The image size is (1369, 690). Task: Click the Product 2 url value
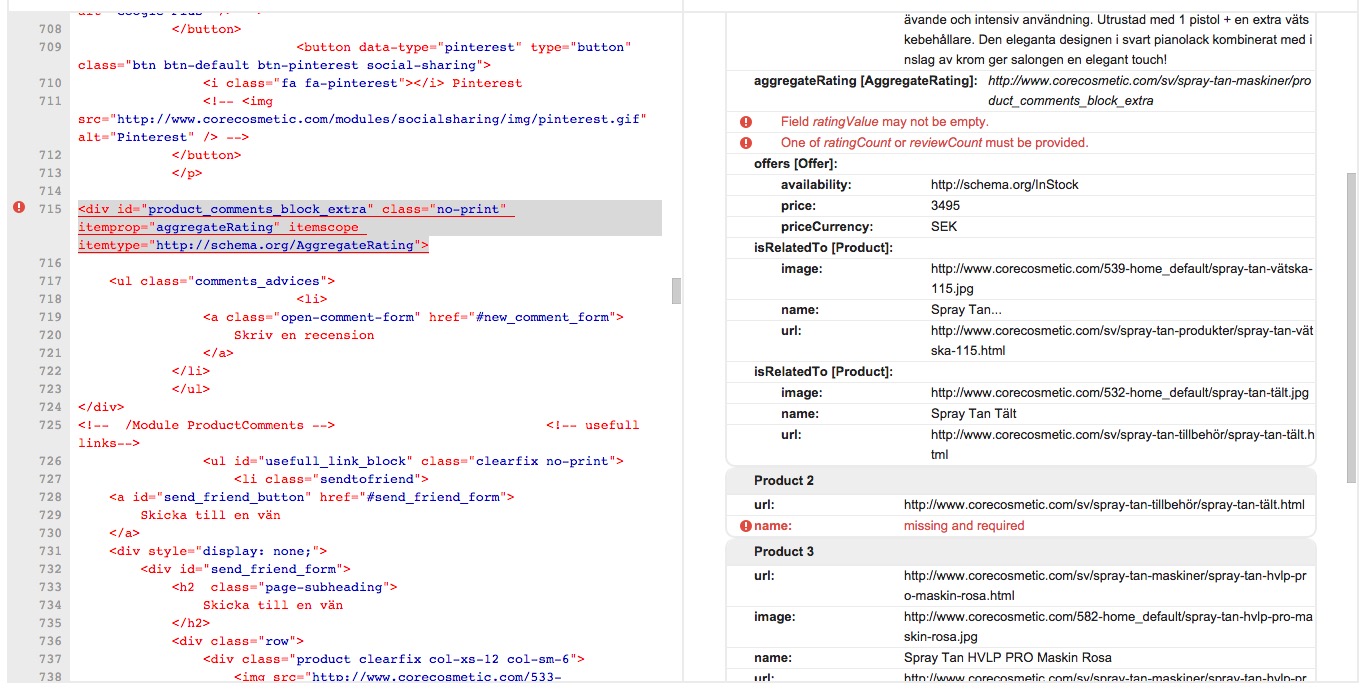[1104, 505]
